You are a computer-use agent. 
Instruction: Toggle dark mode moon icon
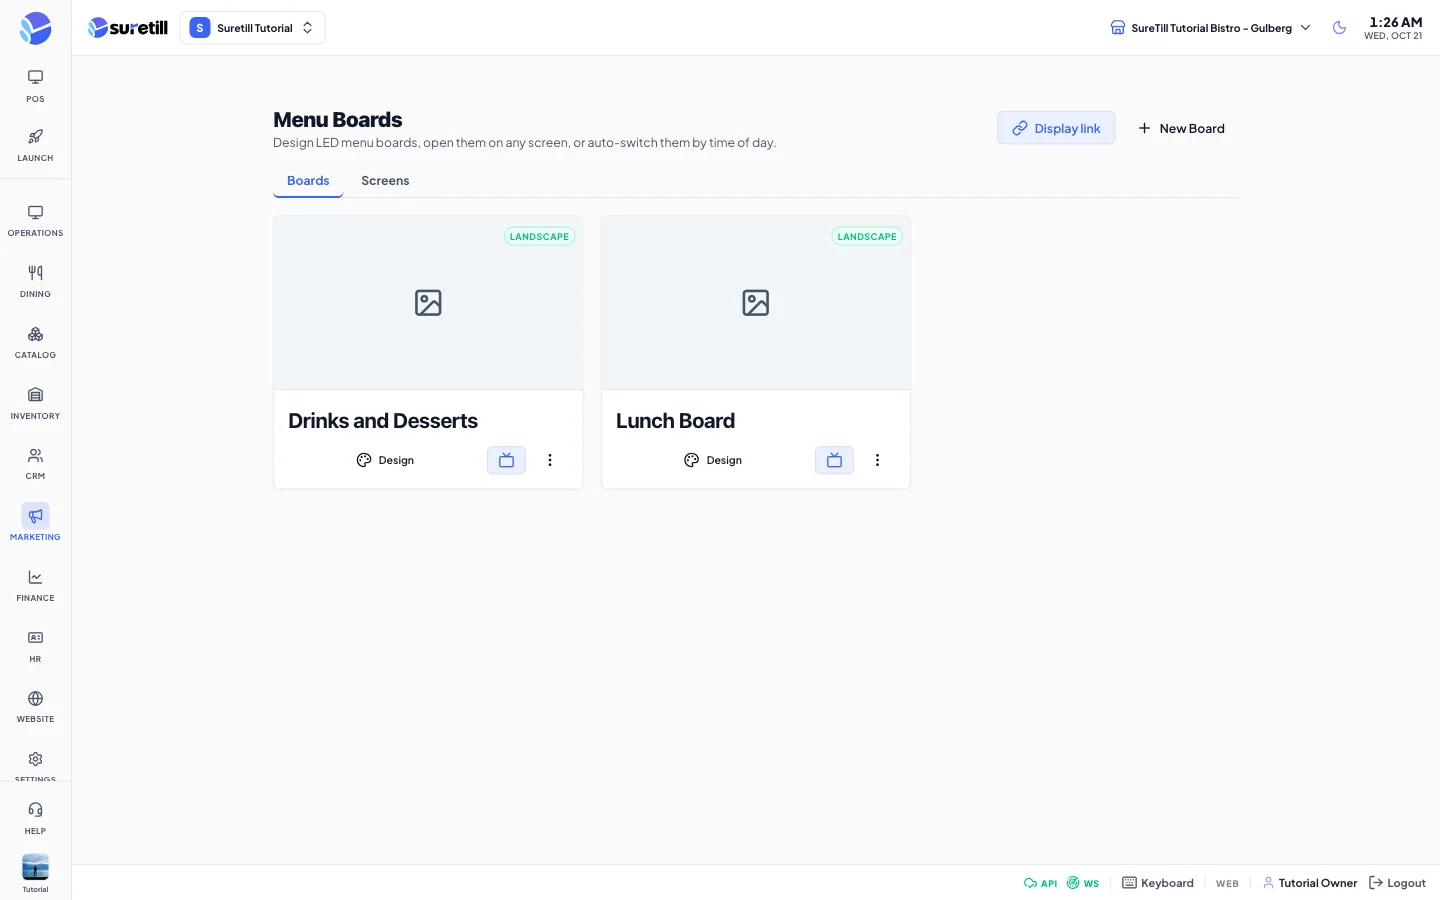(x=1339, y=28)
